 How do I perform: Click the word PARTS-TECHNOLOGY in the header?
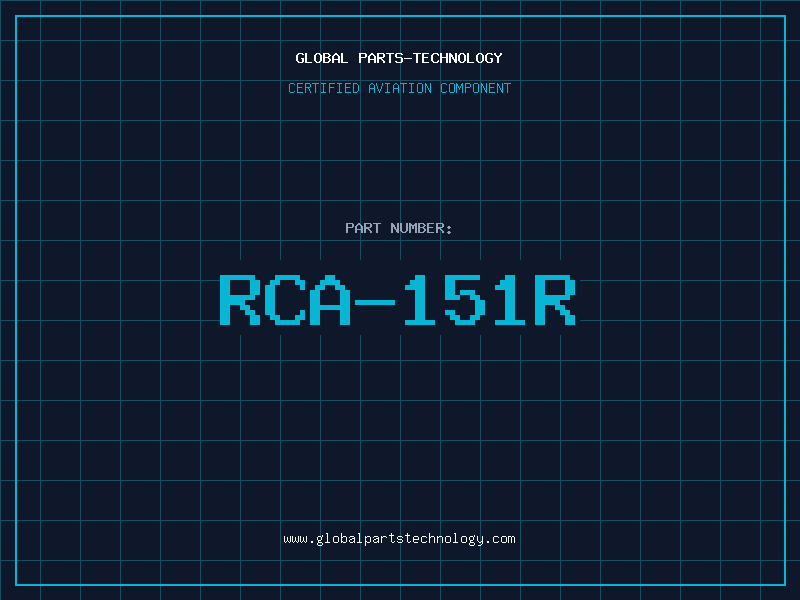pyautogui.click(x=430, y=58)
